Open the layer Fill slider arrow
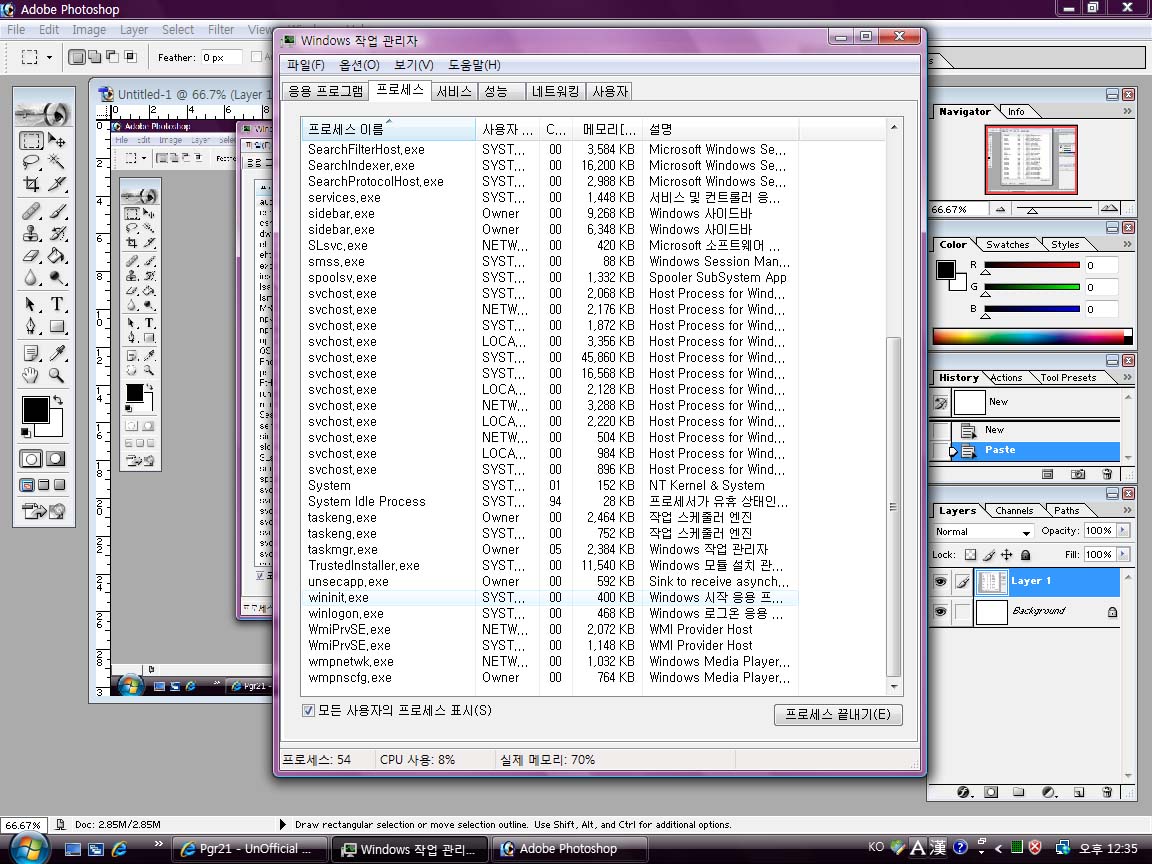The image size is (1152, 864). click(x=1123, y=554)
